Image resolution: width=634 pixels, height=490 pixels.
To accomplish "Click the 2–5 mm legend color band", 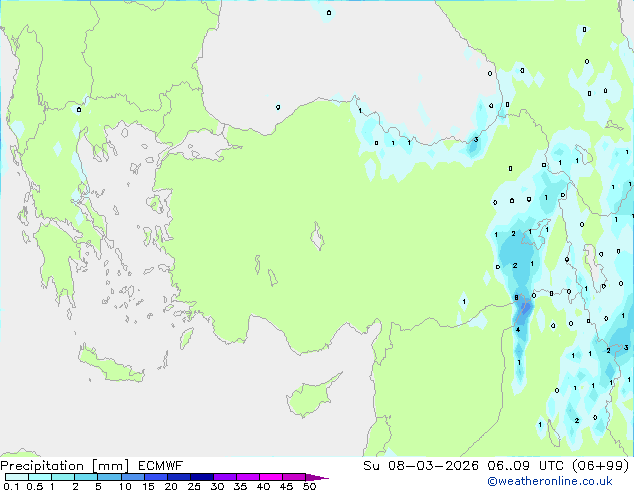I will pos(86,477).
